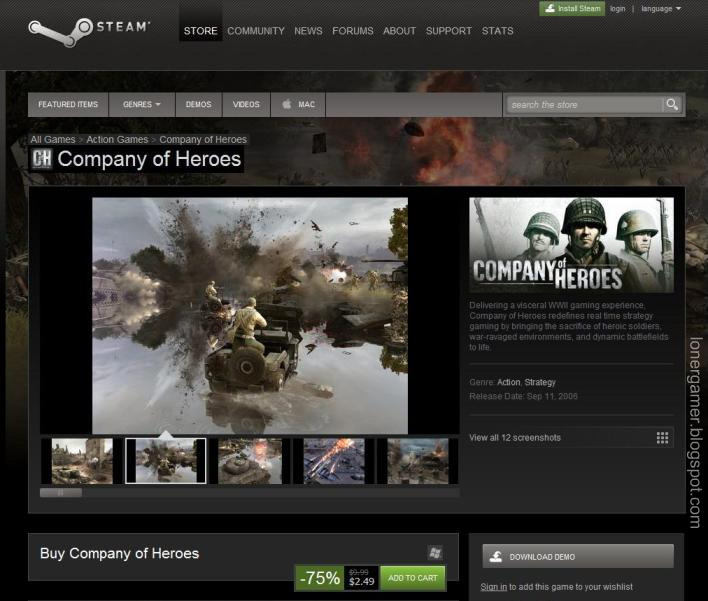Image resolution: width=708 pixels, height=601 pixels.
Task: Click the Download Demo button
Action: 578,556
